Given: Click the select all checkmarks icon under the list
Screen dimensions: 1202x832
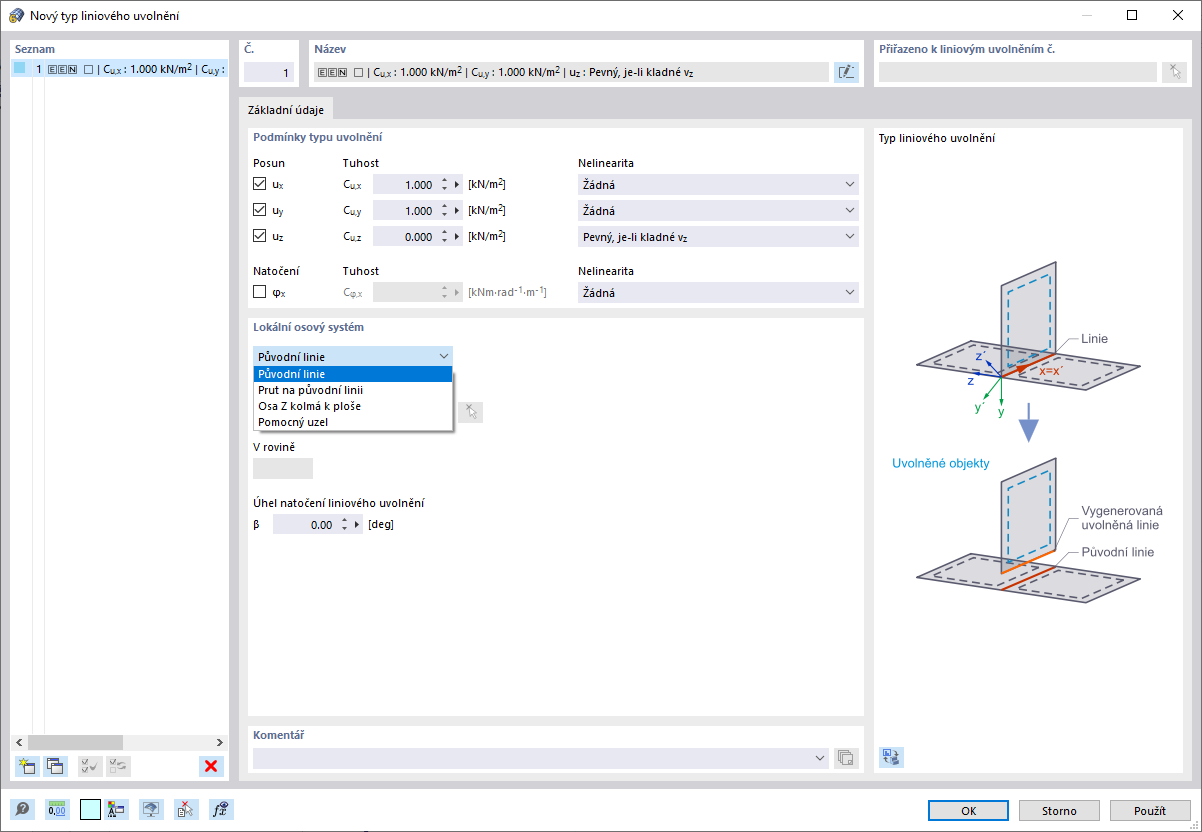Looking at the screenshot, I should pos(89,766).
